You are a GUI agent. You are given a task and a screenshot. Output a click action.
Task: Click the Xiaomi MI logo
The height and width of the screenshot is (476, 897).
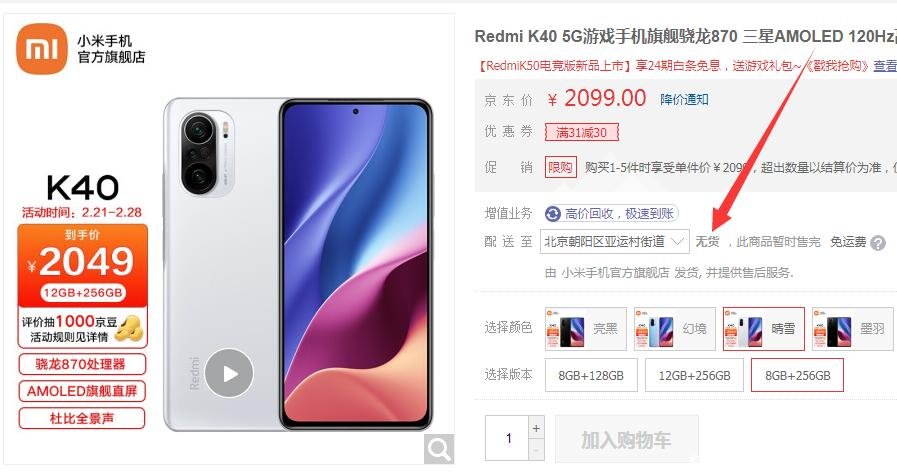click(42, 49)
